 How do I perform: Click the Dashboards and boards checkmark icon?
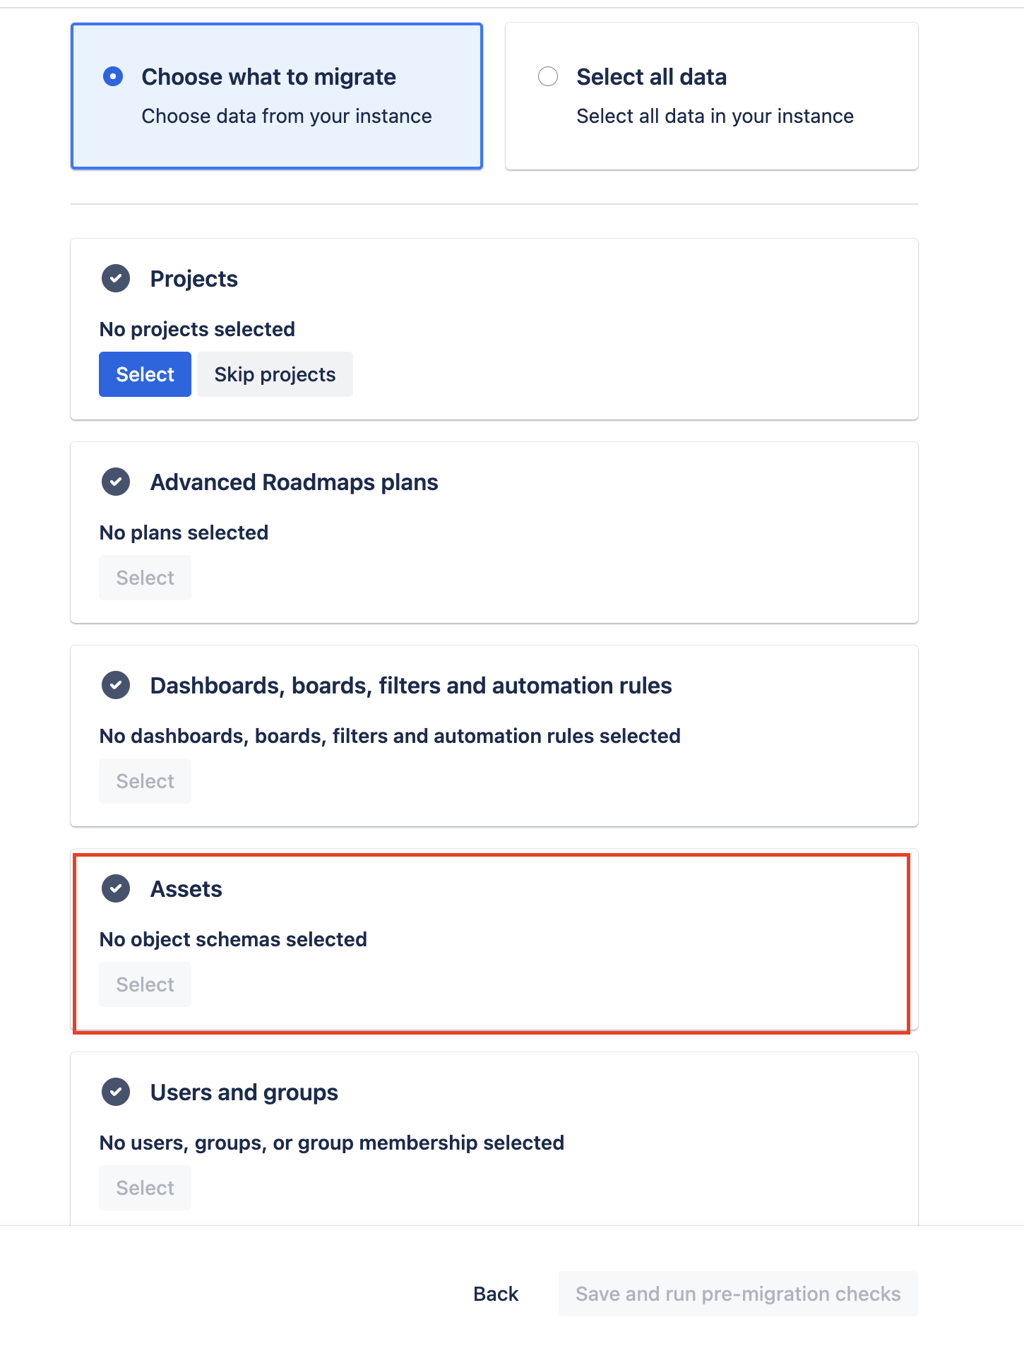pos(116,685)
